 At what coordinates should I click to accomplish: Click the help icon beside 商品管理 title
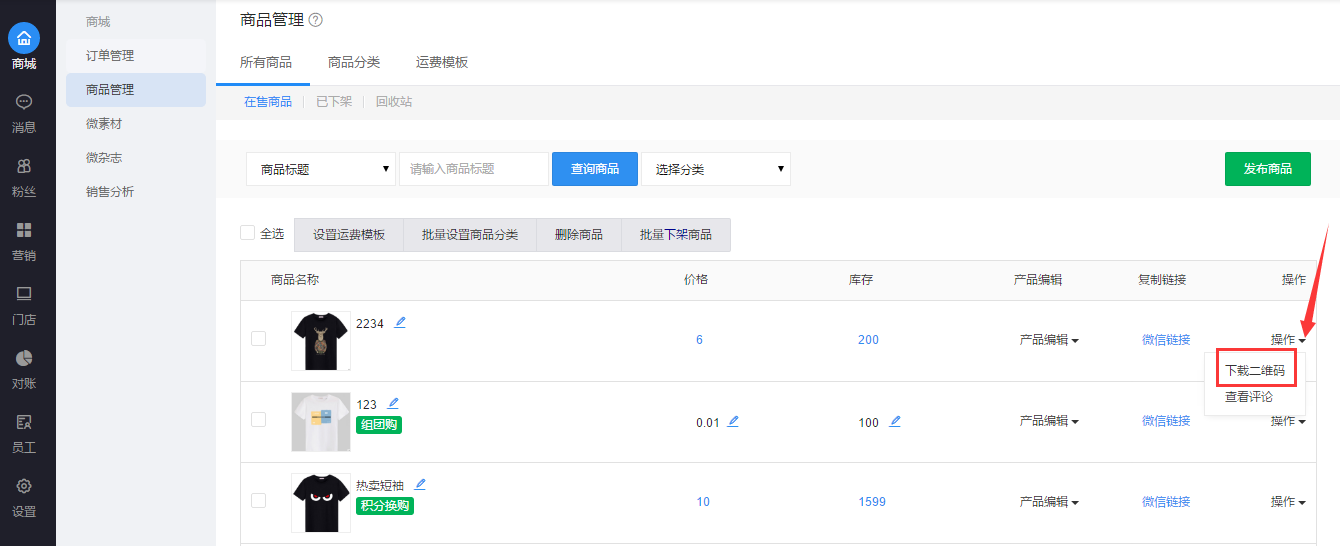(316, 20)
